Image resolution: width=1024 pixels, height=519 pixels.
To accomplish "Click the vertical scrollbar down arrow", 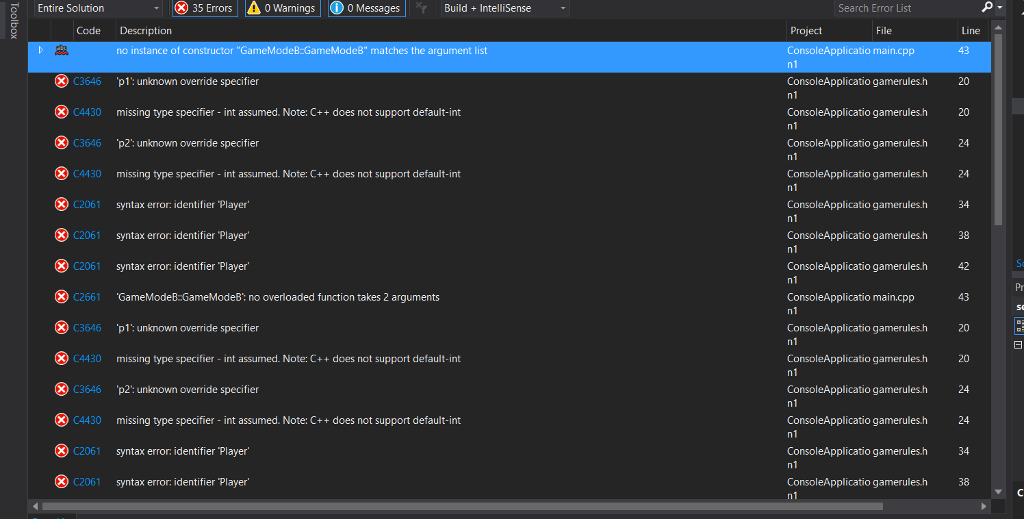I will pyautogui.click(x=998, y=492).
